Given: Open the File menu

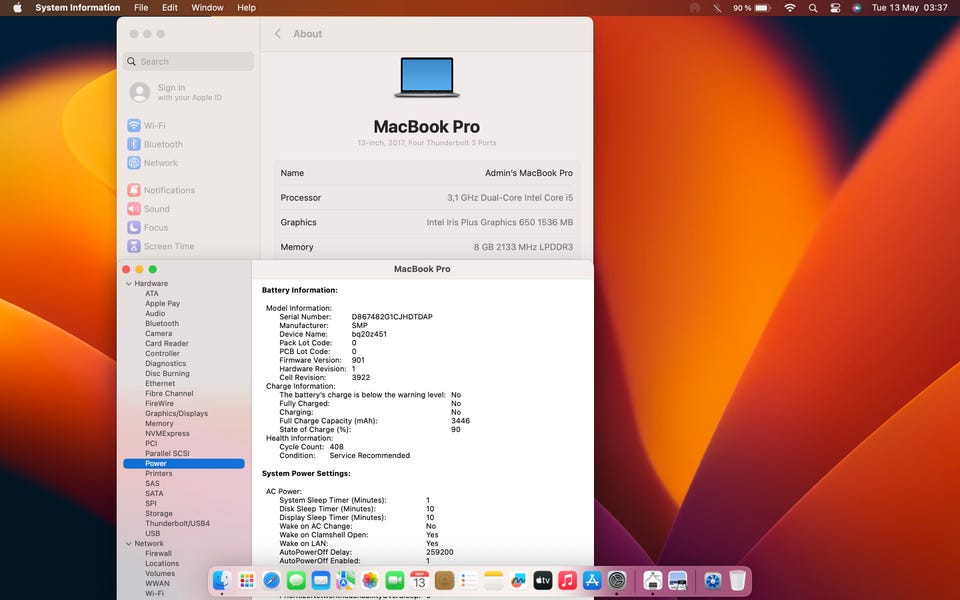Looking at the screenshot, I should tap(141, 8).
